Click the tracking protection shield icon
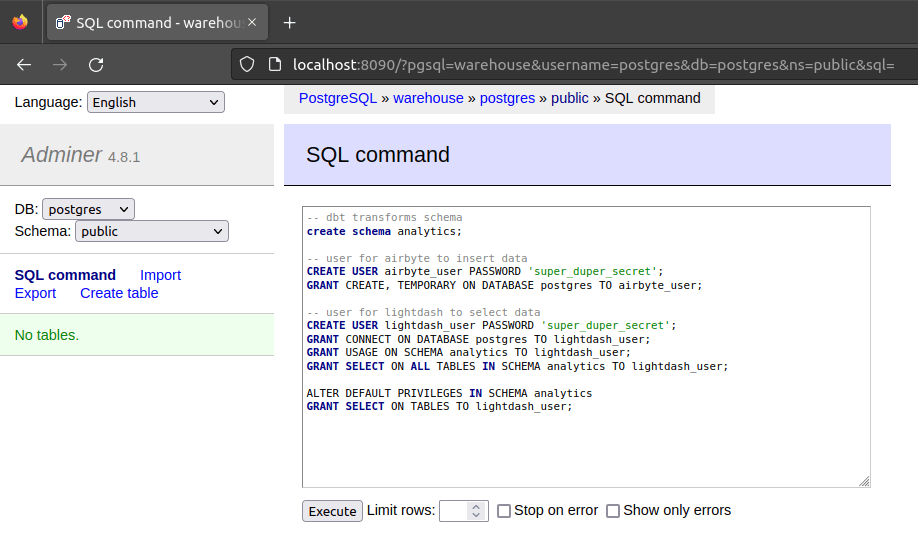Image resolution: width=918 pixels, height=558 pixels. (247, 64)
